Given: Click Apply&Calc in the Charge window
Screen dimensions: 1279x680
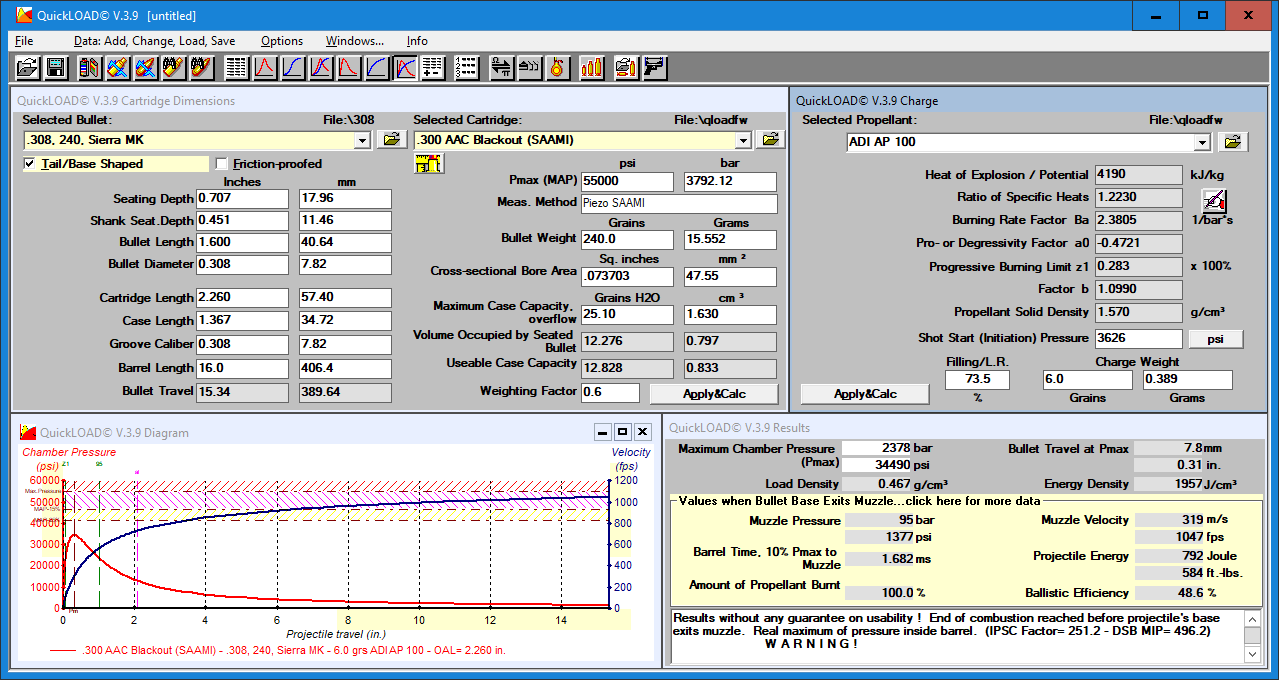Looking at the screenshot, I should pyautogui.click(x=865, y=394).
